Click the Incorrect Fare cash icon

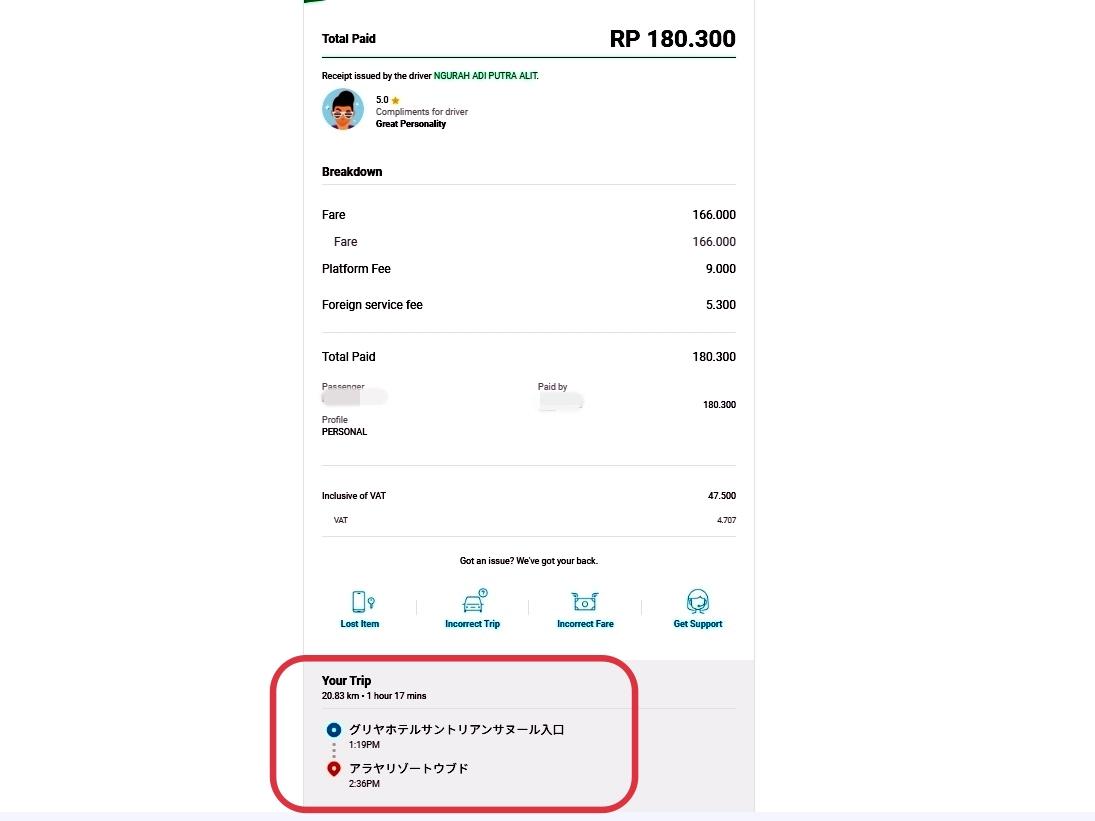[585, 601]
